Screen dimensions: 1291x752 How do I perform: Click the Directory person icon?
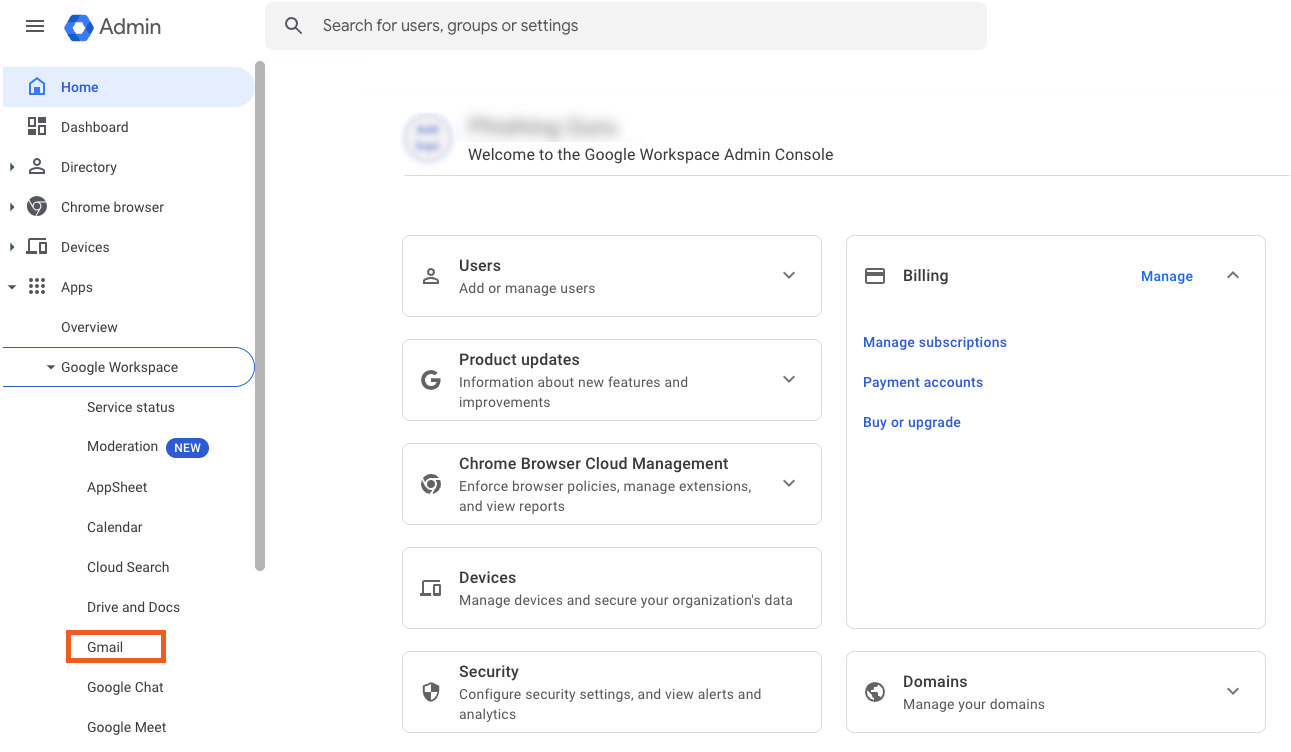click(x=37, y=167)
